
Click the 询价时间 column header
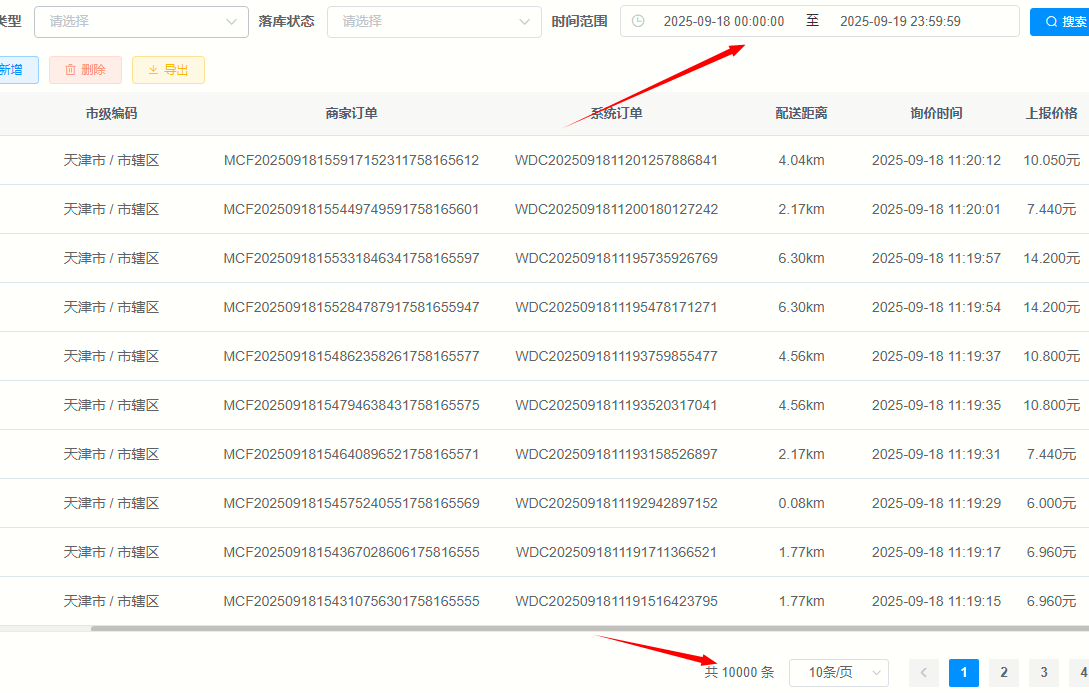(936, 113)
